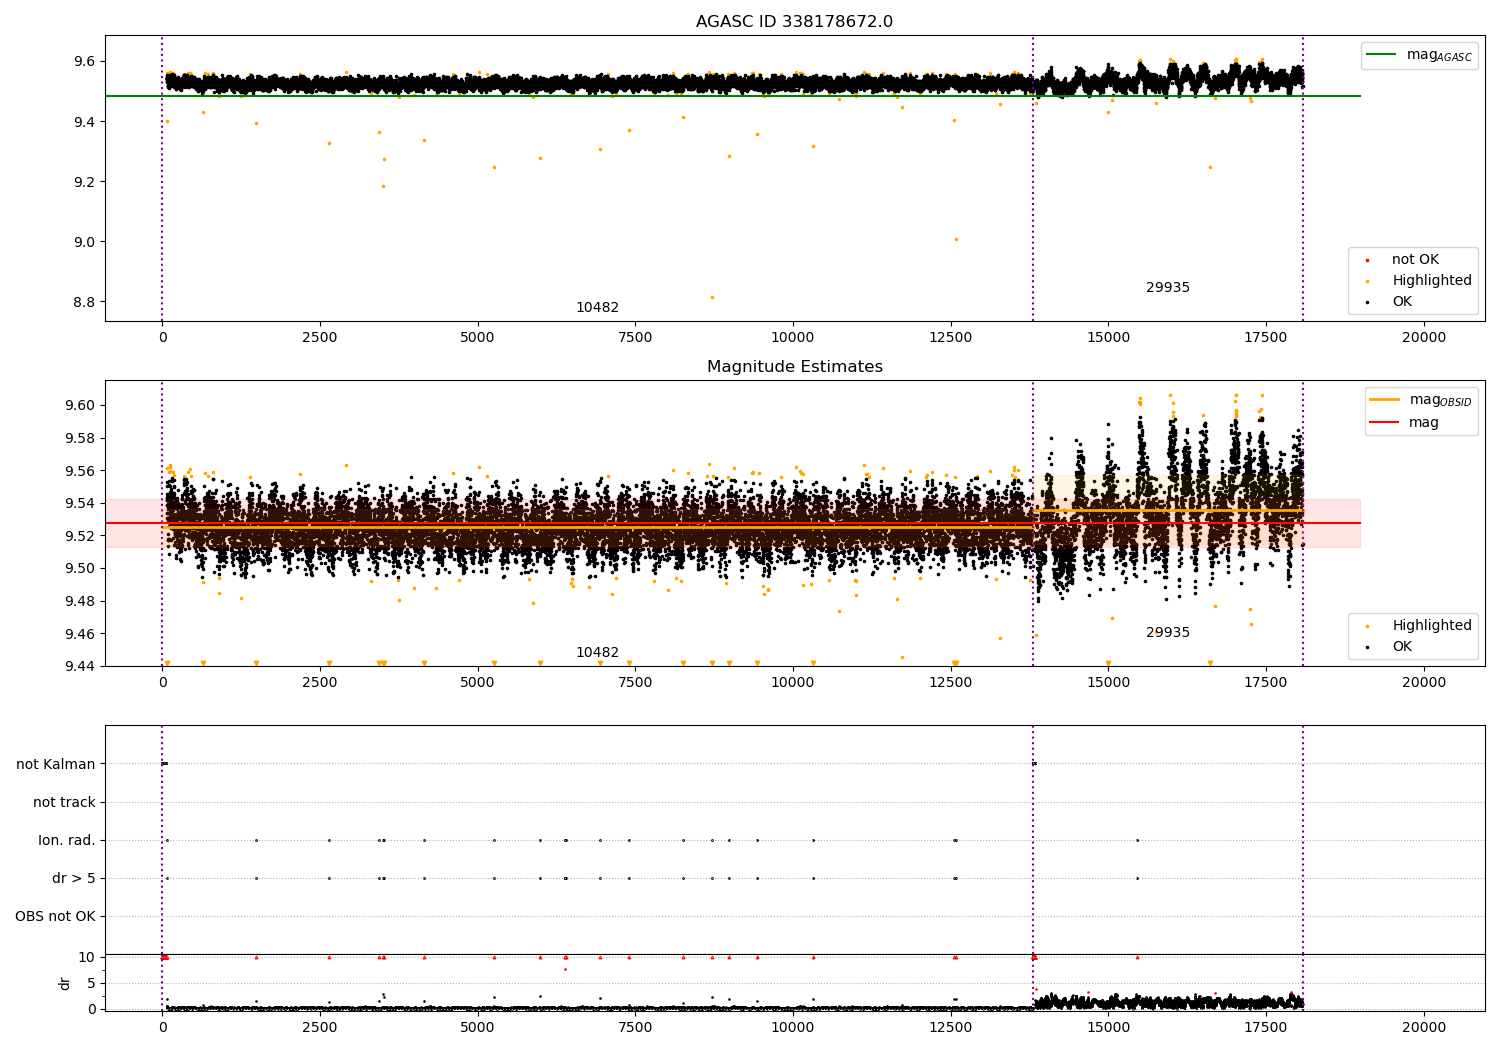Click the lowest orange outlier near magnitude 8.8

712,297
